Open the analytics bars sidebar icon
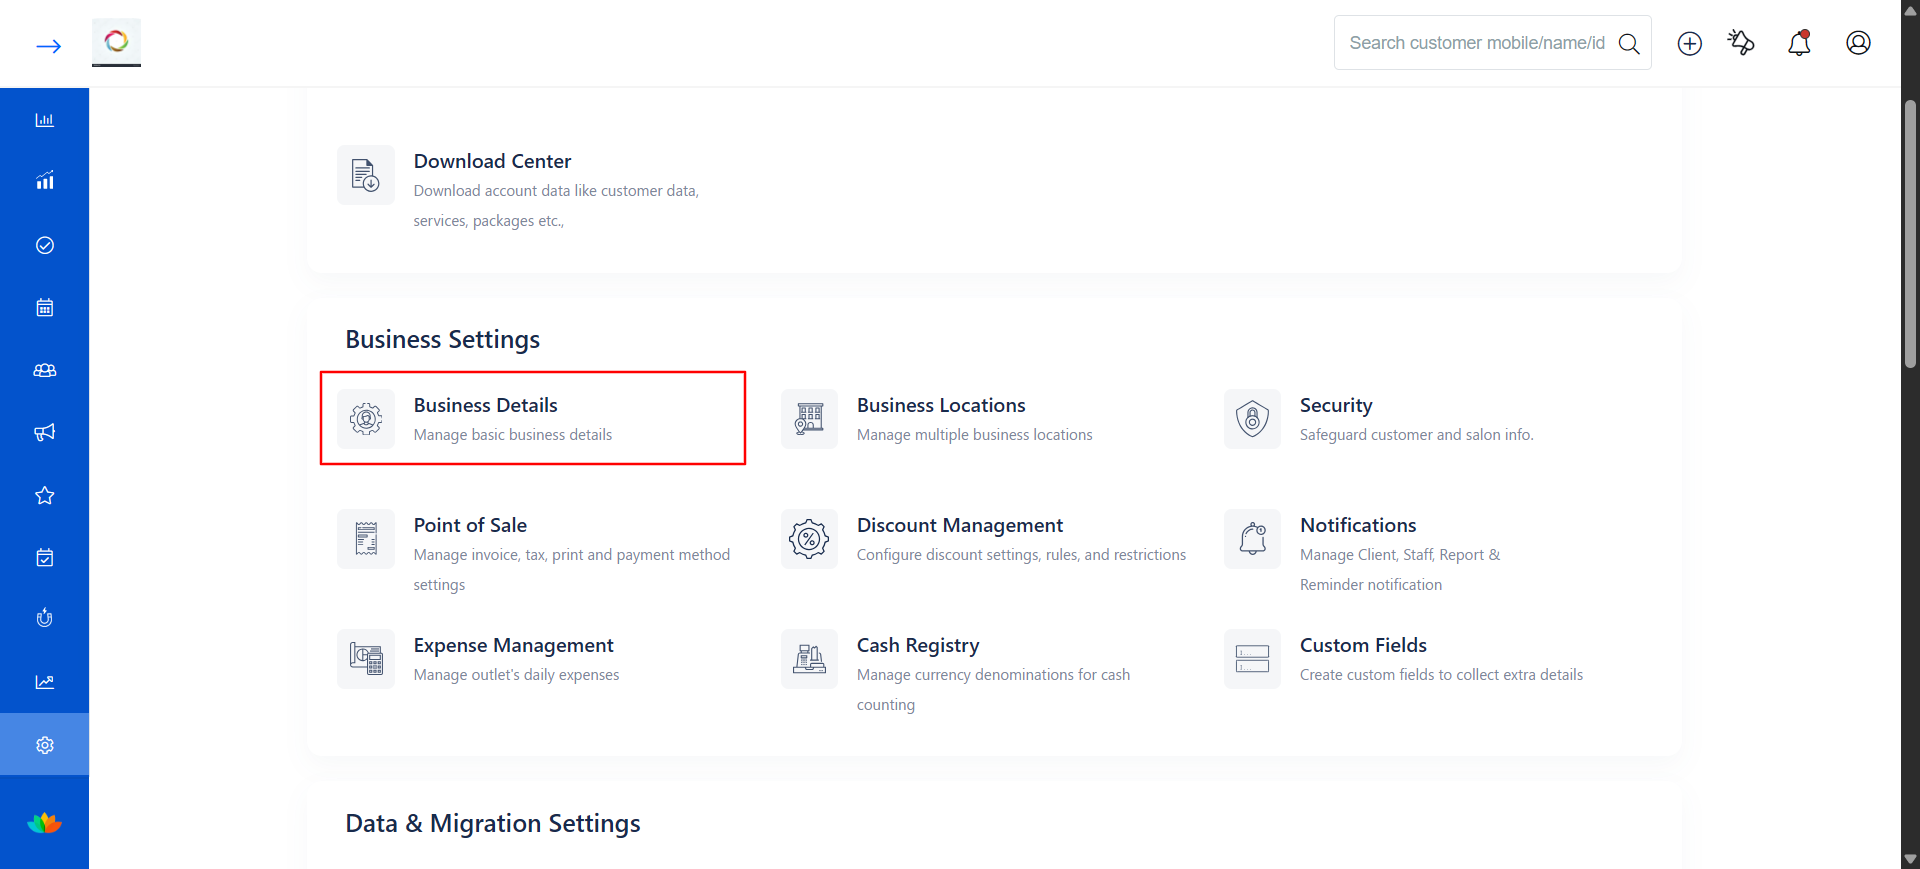This screenshot has width=1920, height=869. [x=45, y=181]
